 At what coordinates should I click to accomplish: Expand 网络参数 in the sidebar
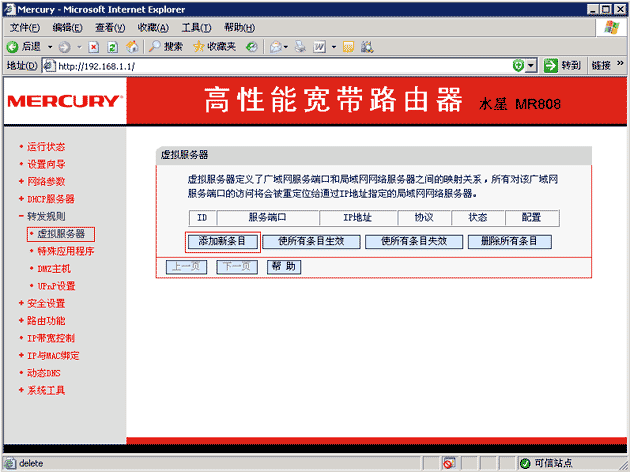tap(46, 182)
